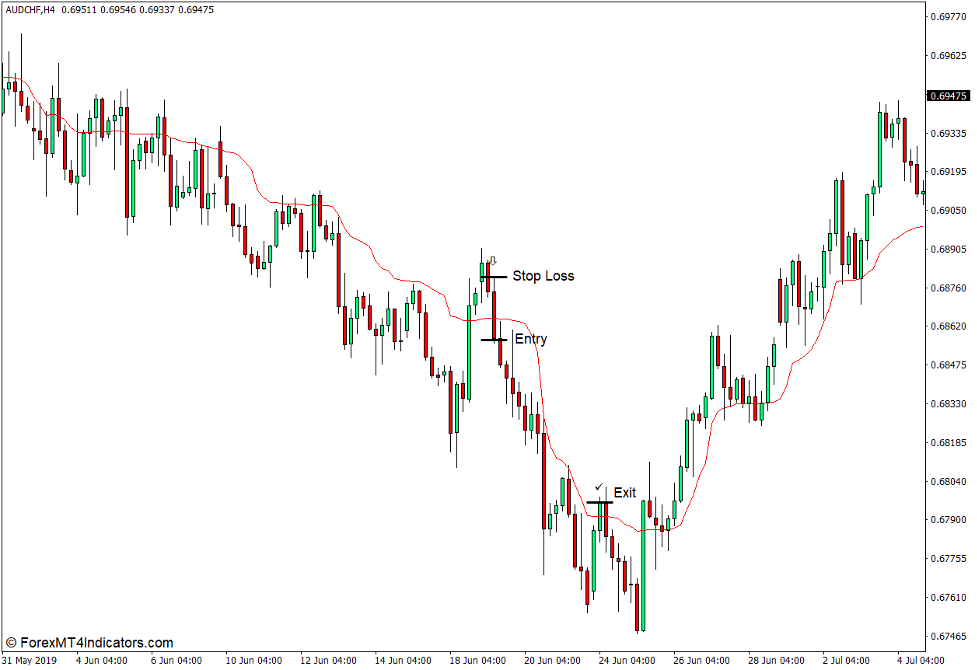Image resolution: width=977 pixels, height=670 pixels.
Task: Select the Exit horizontal marker line
Action: click(x=599, y=502)
